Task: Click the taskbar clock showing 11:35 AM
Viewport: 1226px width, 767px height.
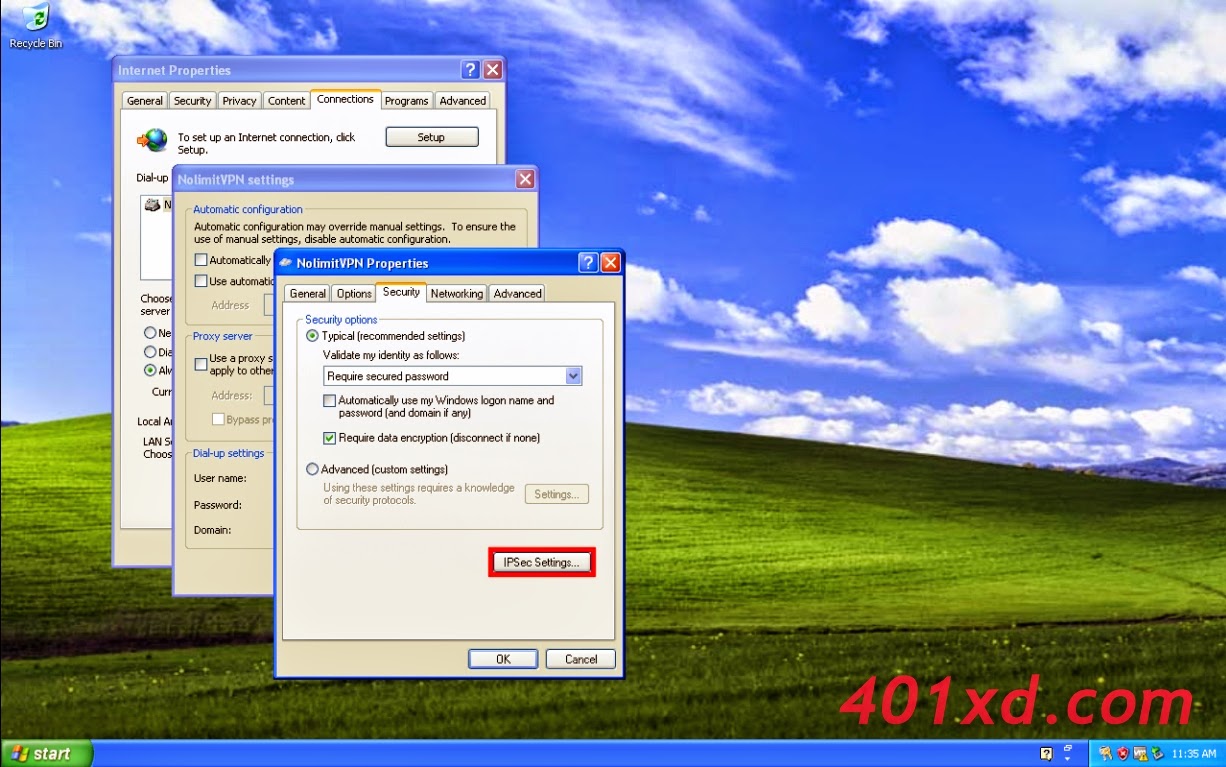Action: (x=1193, y=753)
